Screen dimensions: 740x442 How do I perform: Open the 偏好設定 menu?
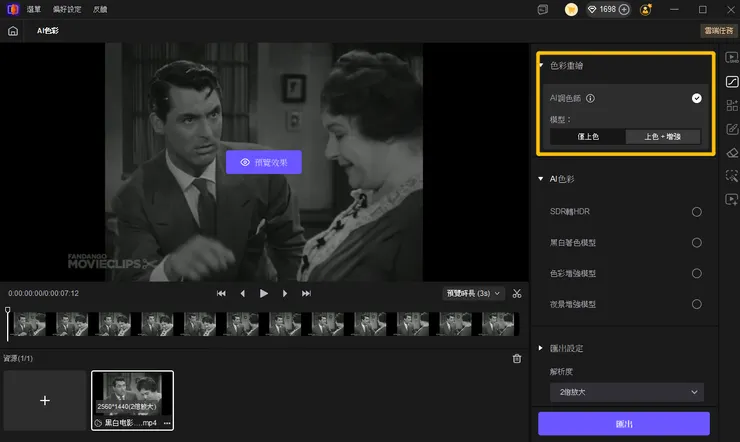67,9
